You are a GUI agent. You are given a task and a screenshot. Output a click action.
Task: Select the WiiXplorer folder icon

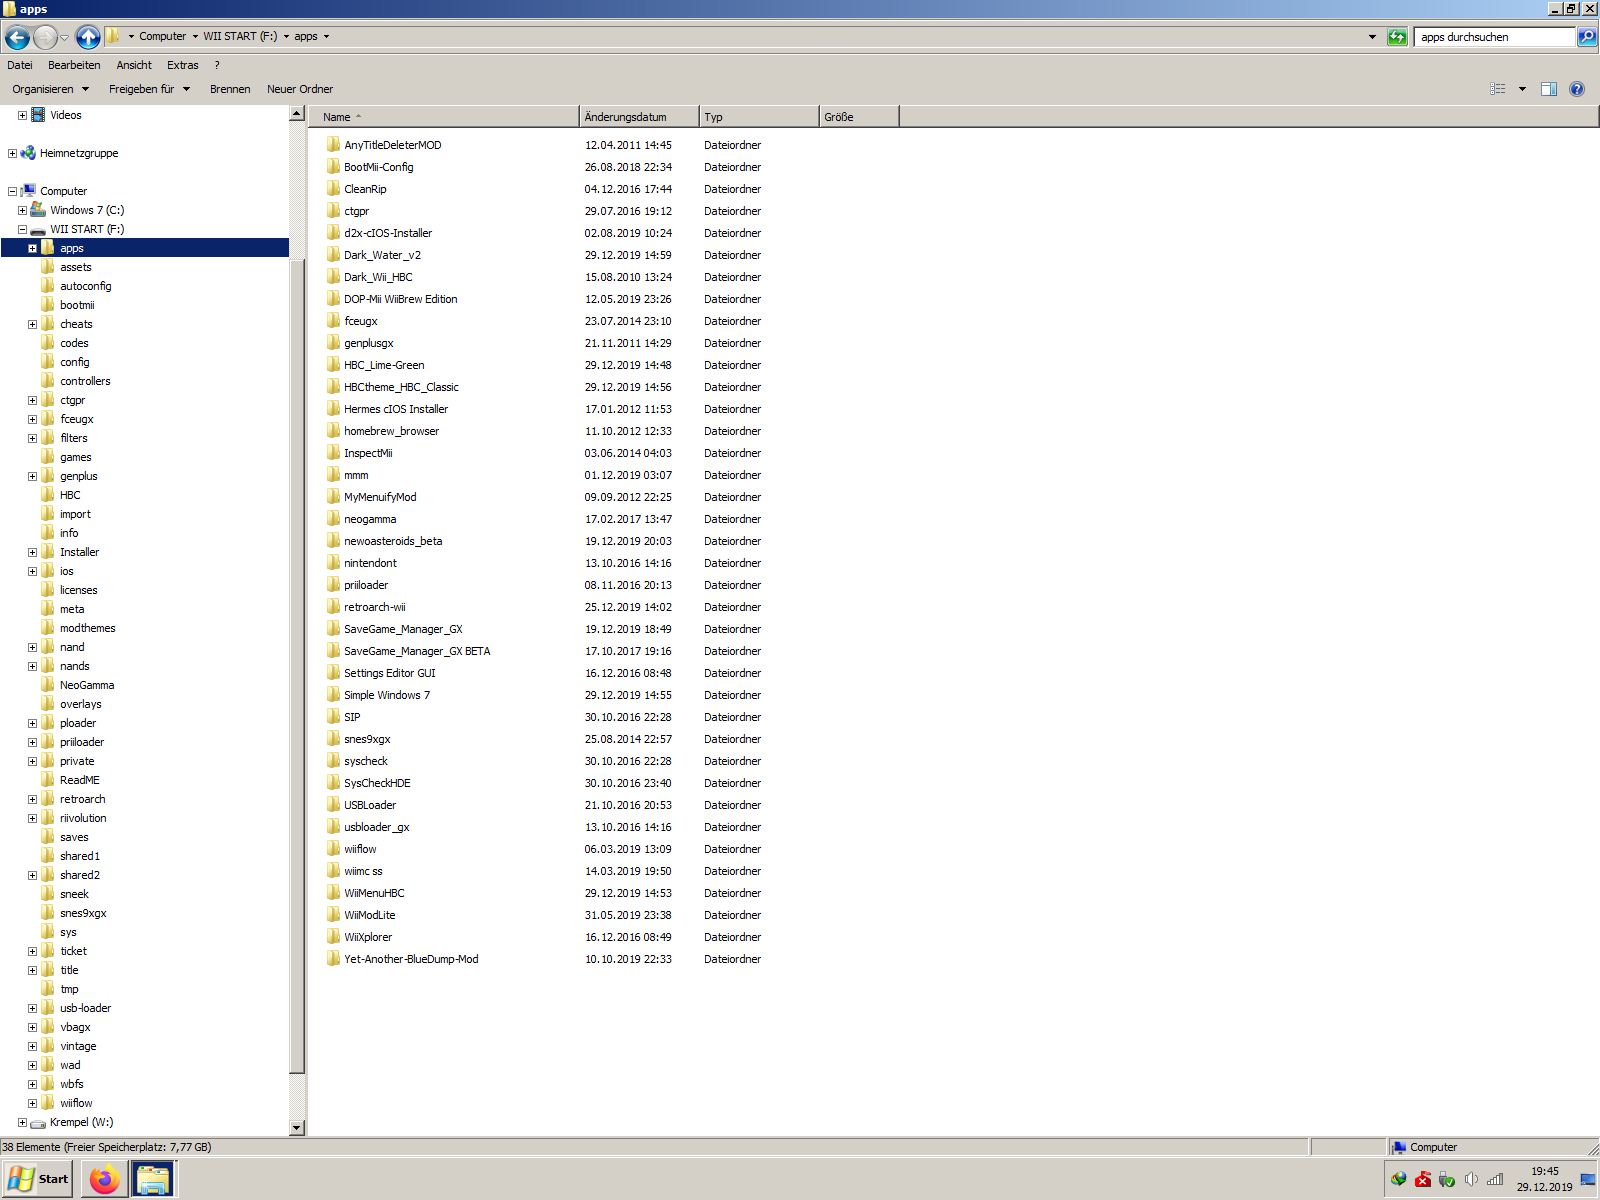tap(334, 937)
